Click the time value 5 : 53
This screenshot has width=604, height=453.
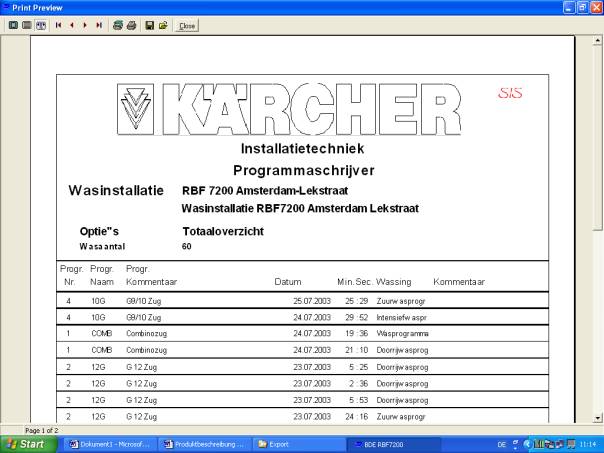pos(359,400)
